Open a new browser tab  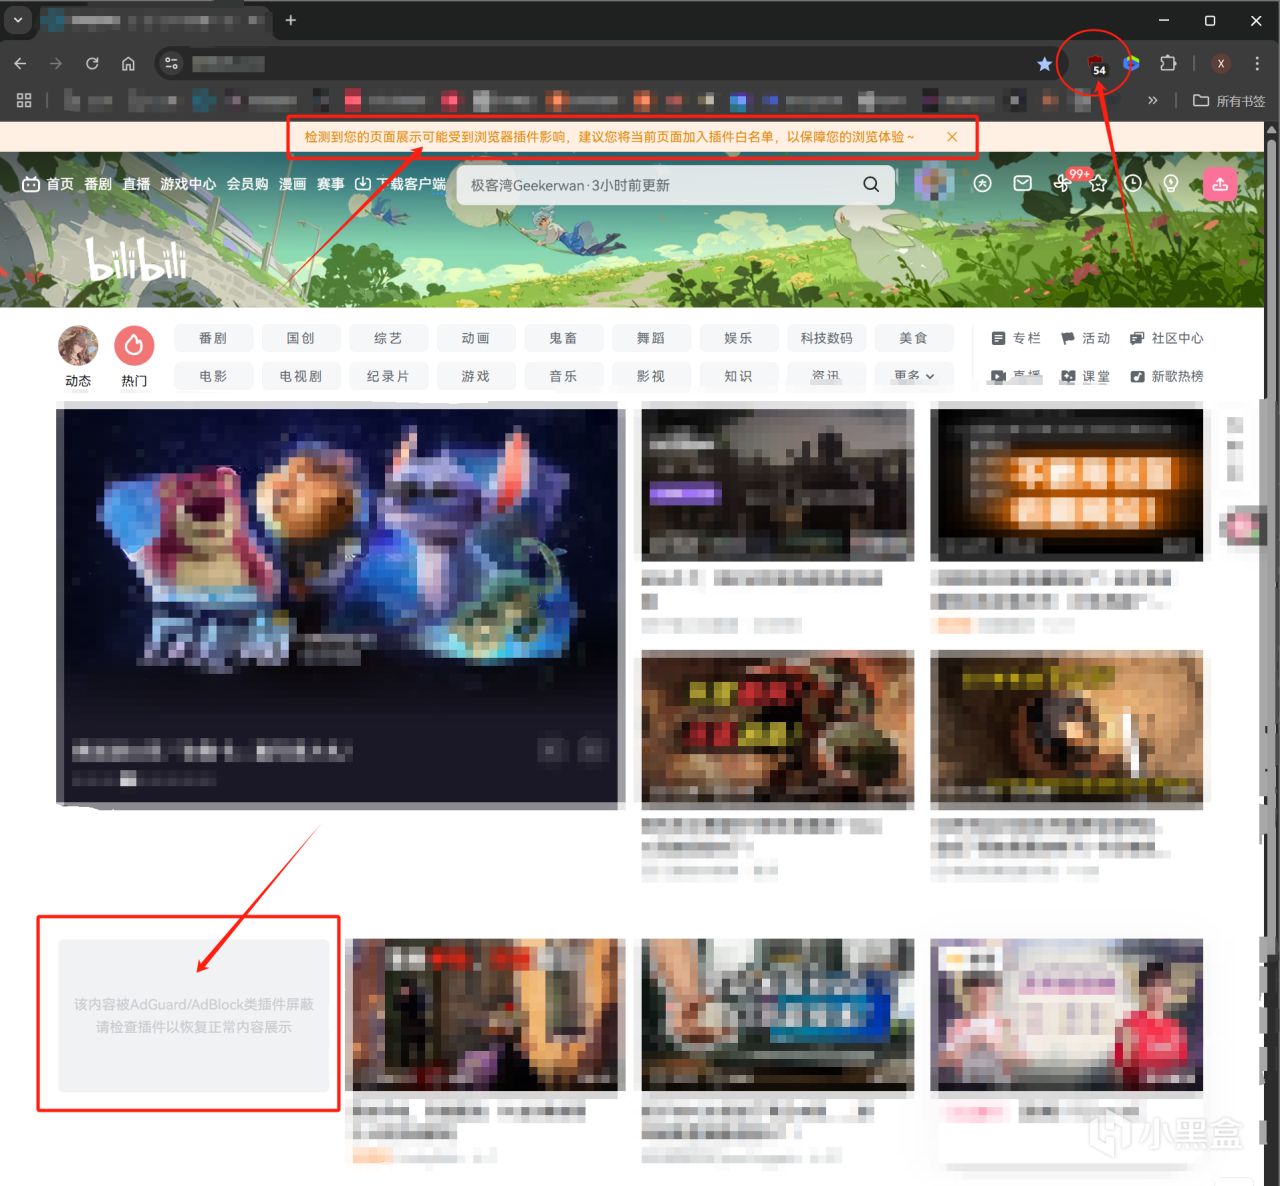tap(291, 20)
